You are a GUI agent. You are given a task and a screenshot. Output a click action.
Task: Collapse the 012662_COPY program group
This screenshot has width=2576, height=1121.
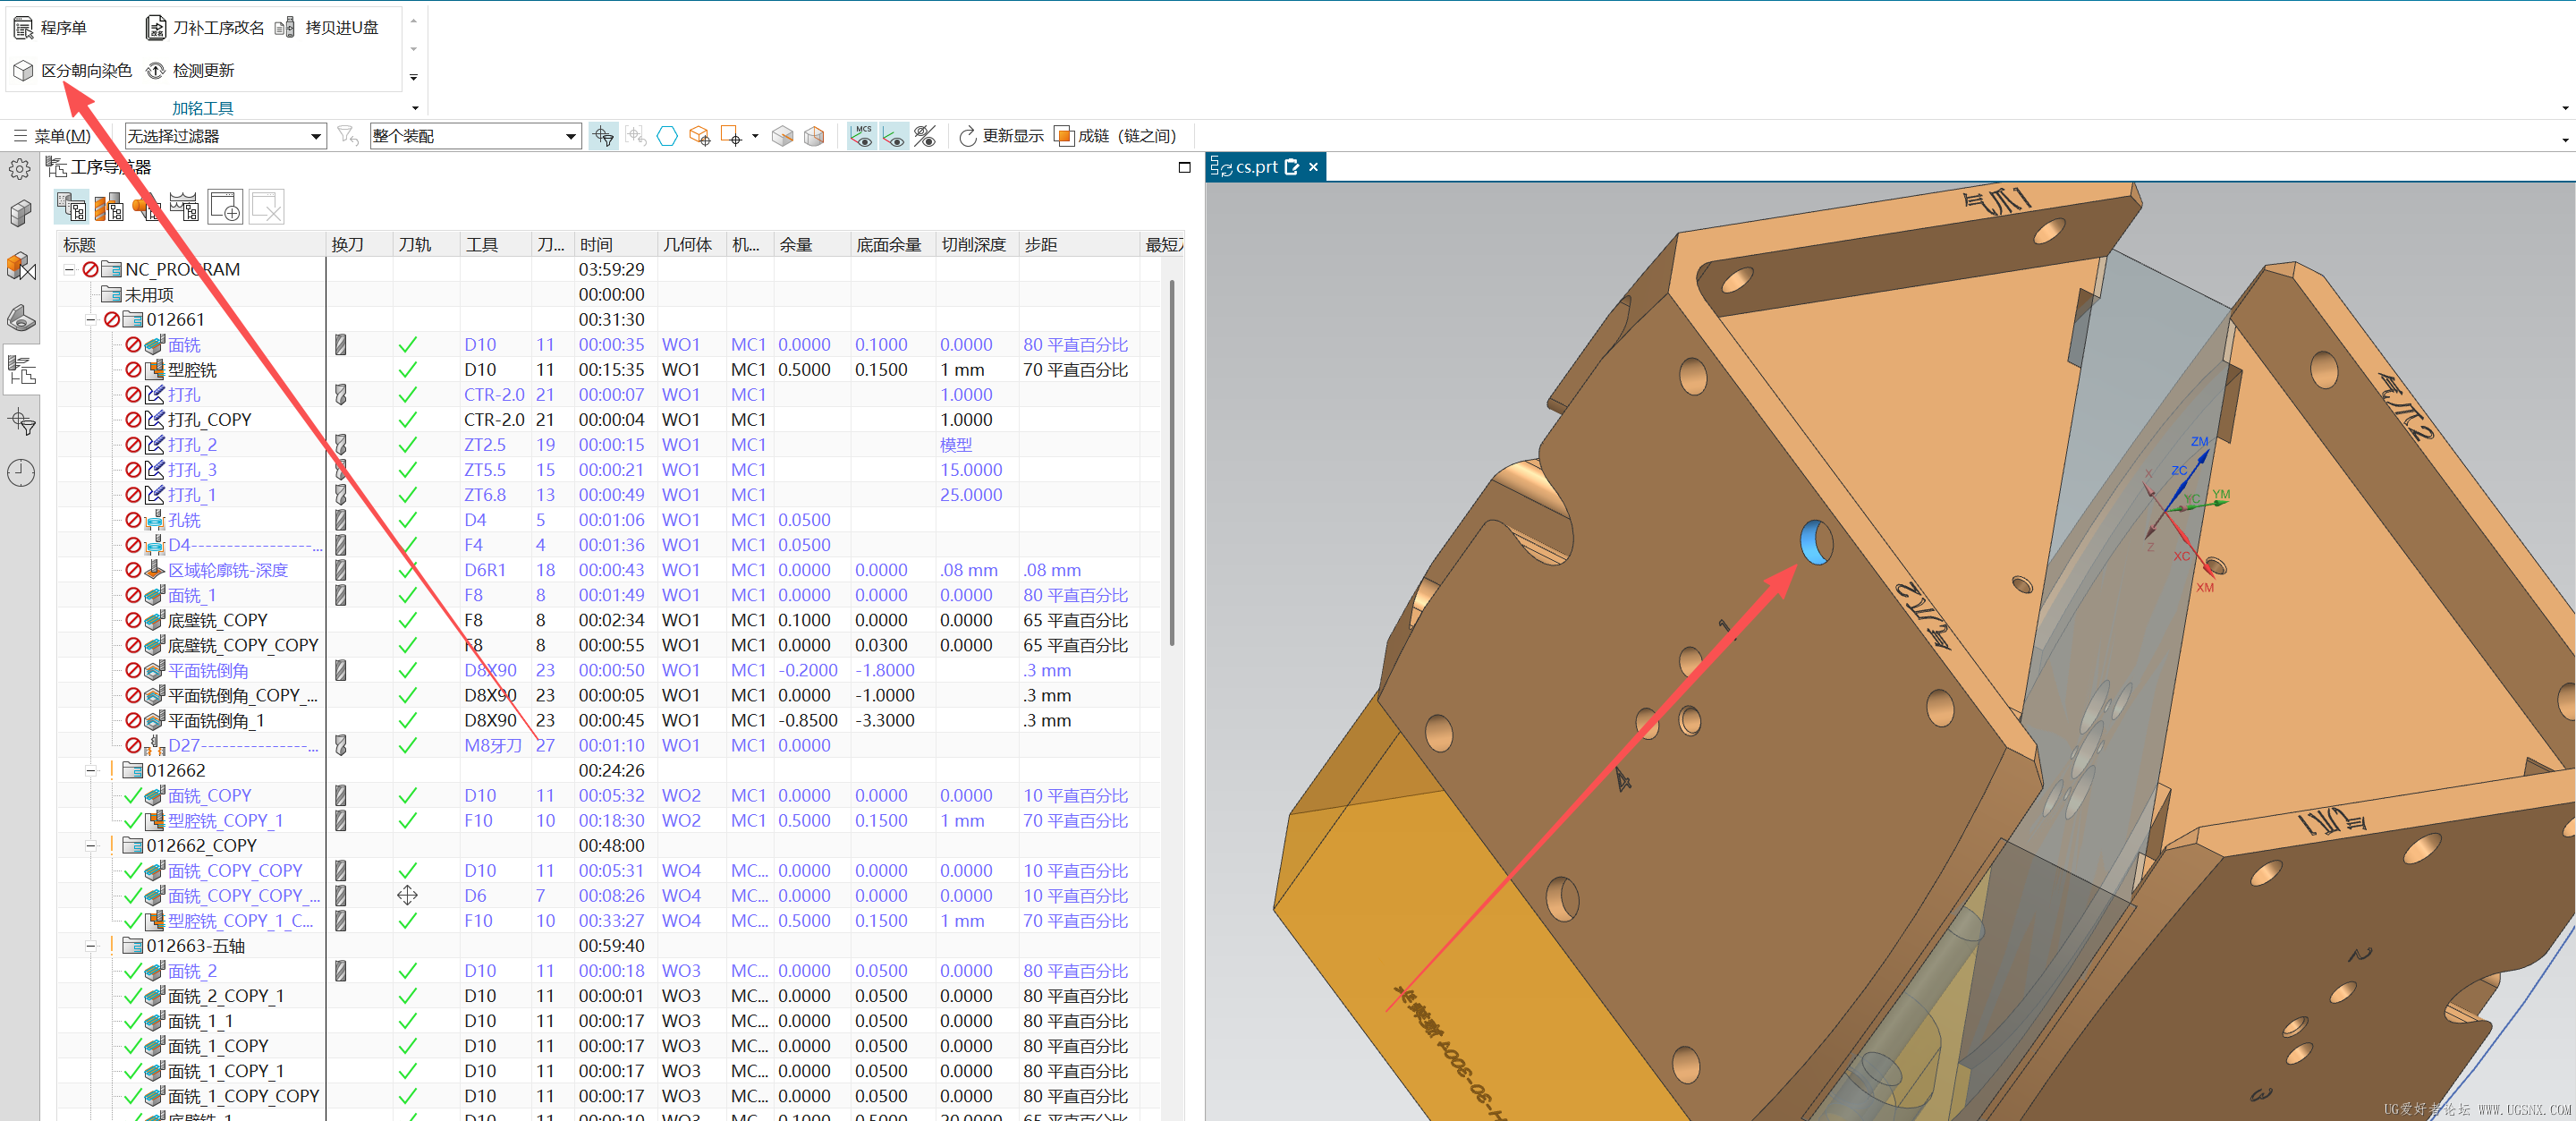coord(91,846)
